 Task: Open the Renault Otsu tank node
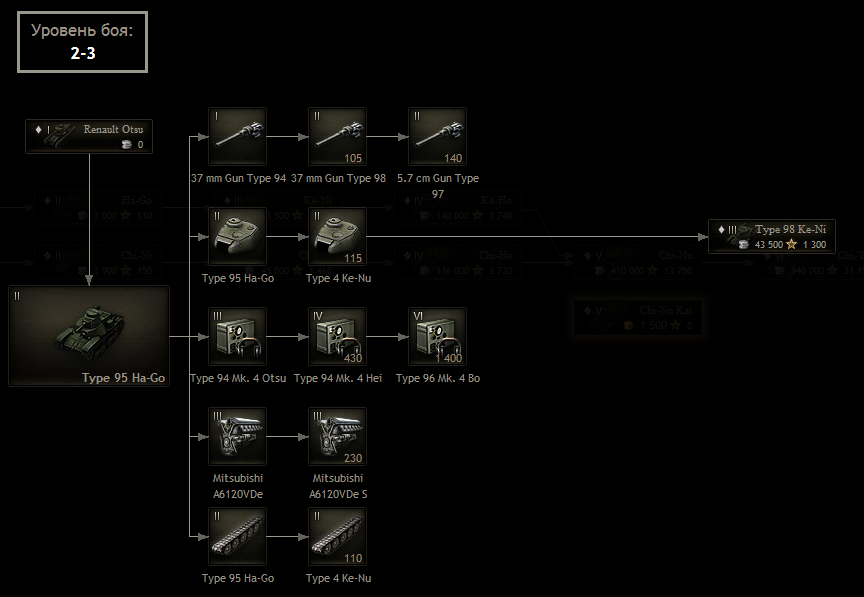tap(89, 136)
